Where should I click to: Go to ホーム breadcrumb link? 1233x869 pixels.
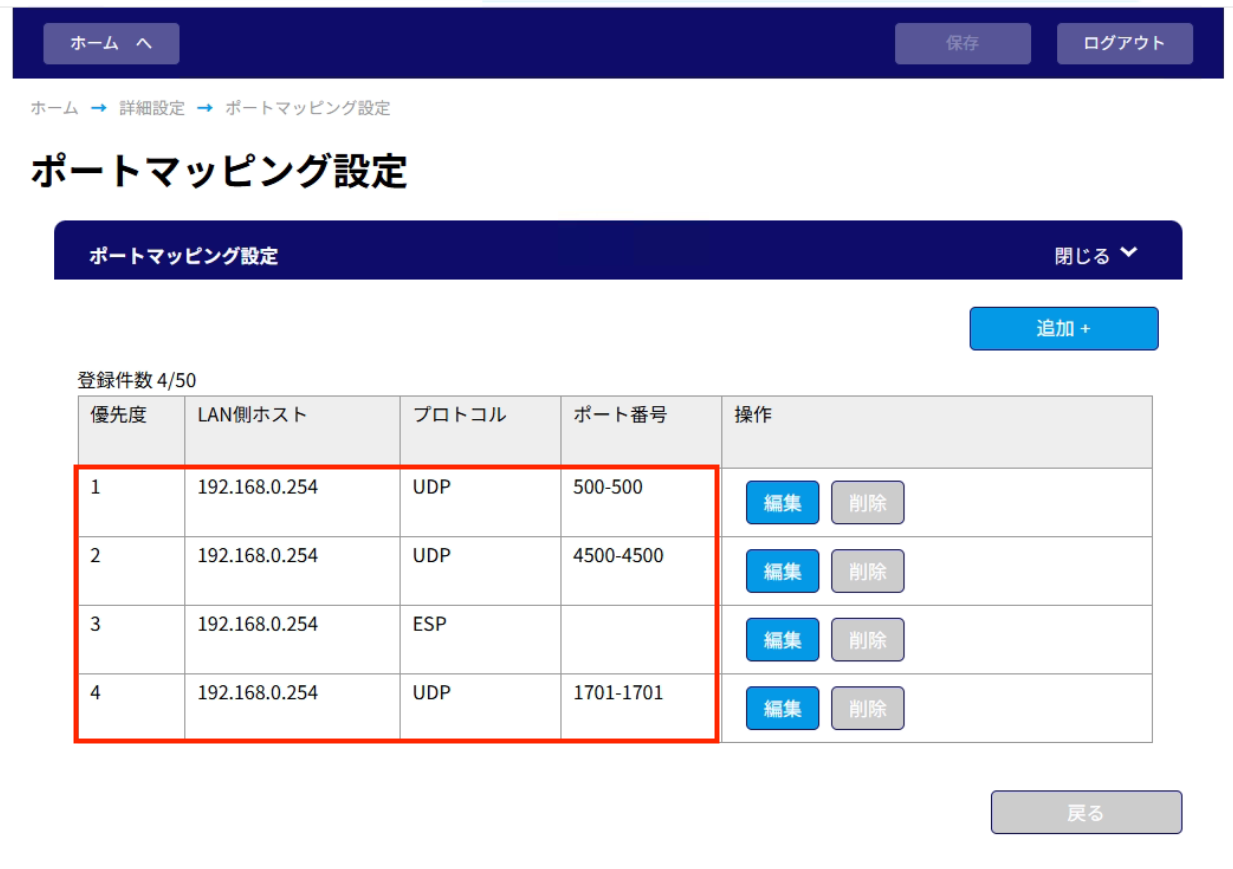tap(54, 108)
